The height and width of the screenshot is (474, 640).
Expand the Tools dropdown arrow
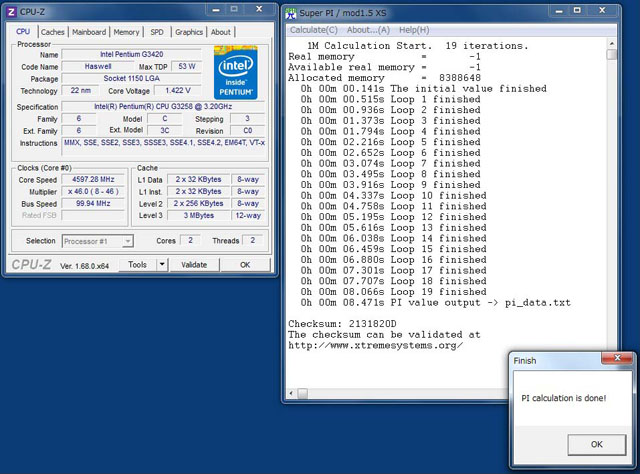(162, 265)
